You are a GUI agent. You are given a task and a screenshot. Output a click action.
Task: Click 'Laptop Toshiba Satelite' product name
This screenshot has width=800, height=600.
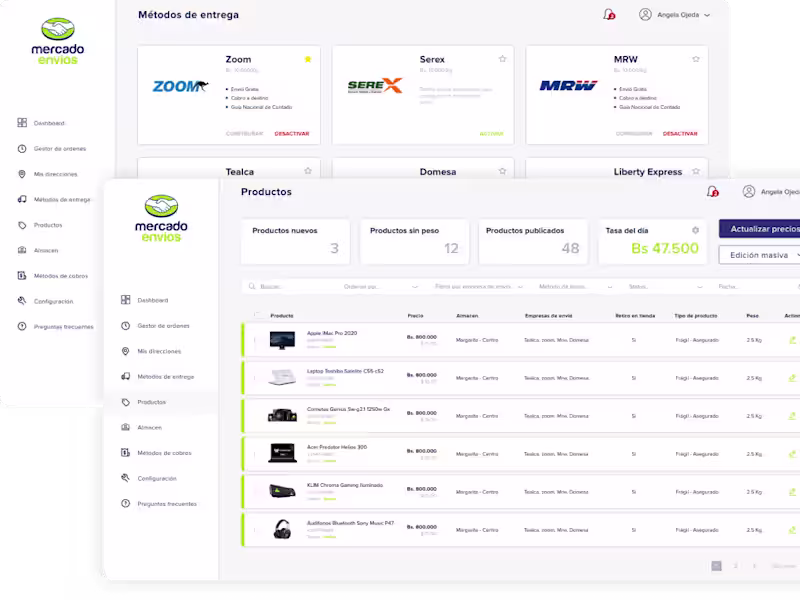pos(345,371)
